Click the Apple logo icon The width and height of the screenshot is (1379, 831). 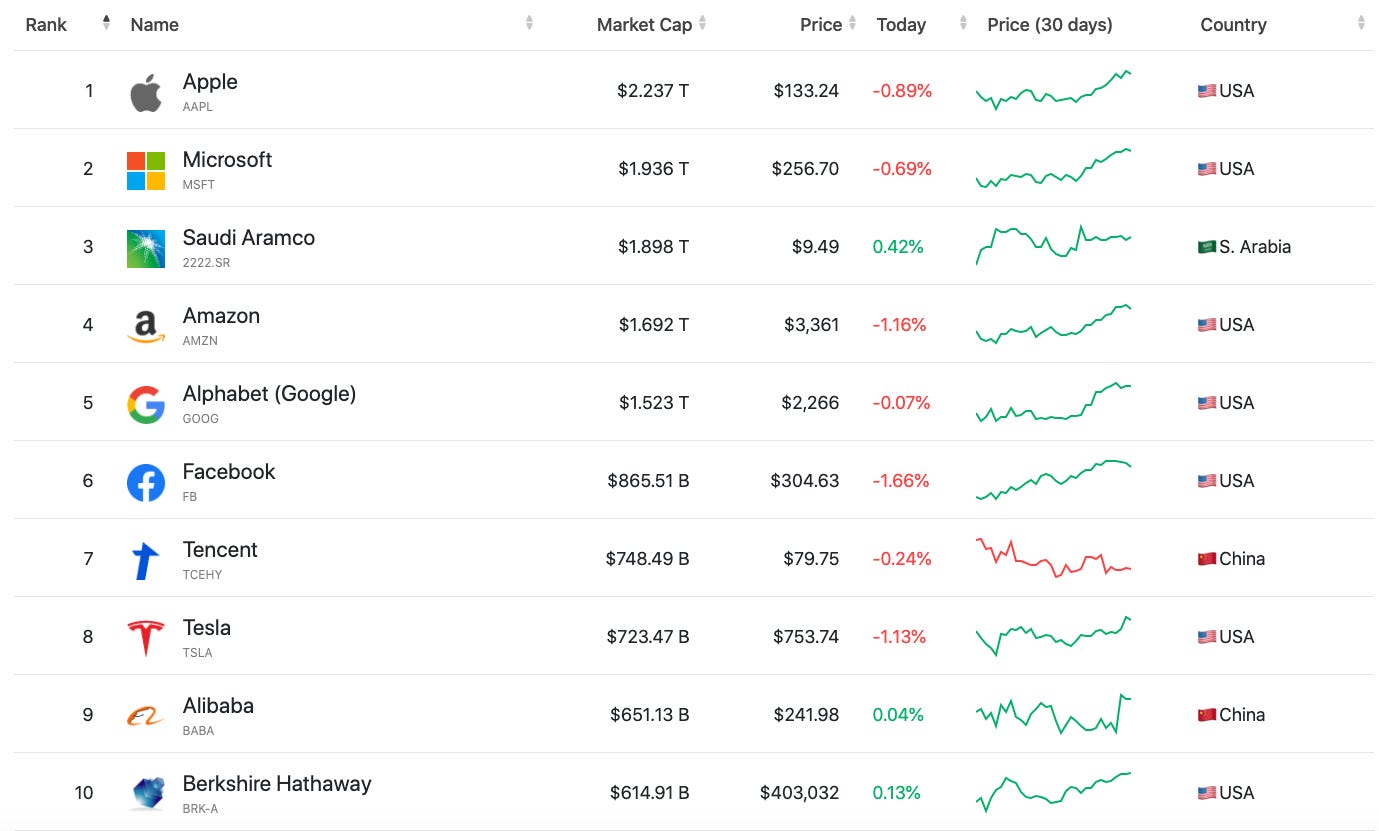click(146, 93)
